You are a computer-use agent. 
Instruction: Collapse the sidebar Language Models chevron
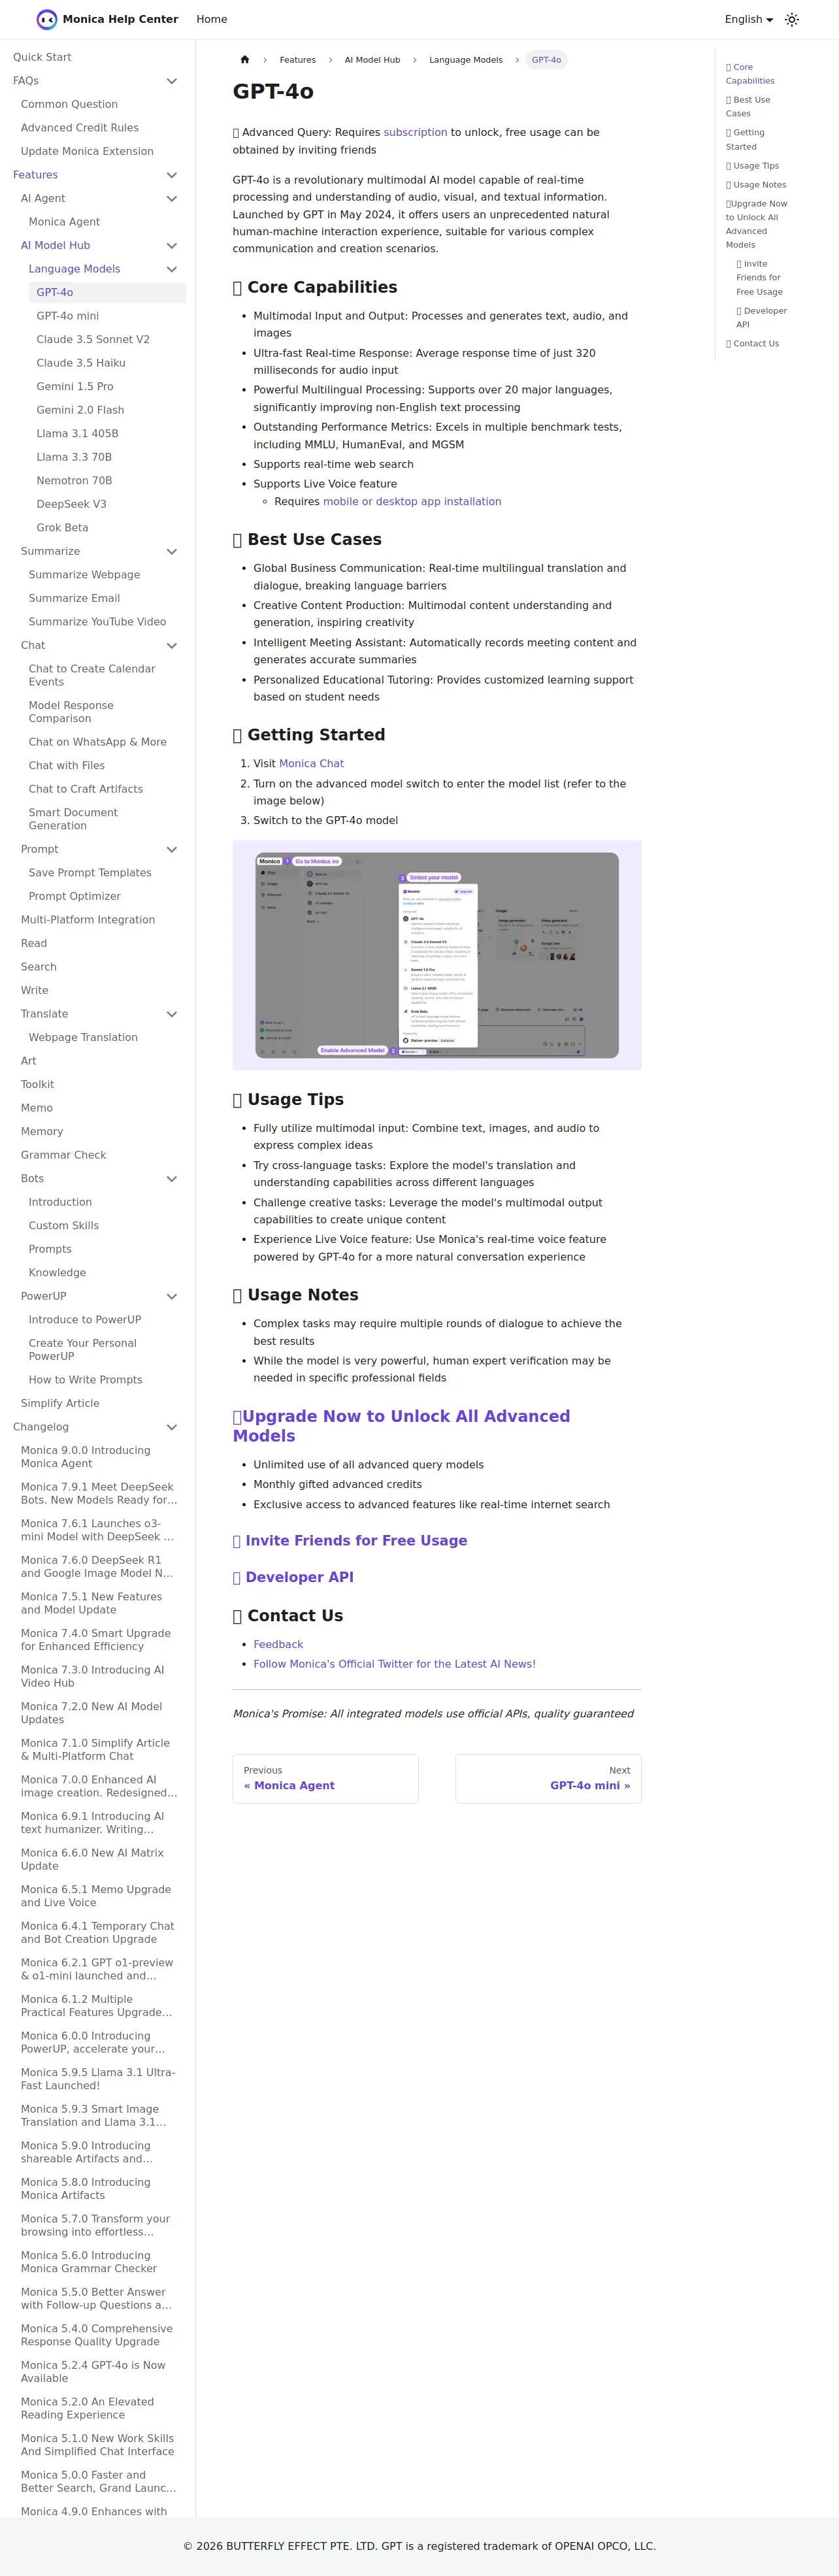click(x=172, y=269)
